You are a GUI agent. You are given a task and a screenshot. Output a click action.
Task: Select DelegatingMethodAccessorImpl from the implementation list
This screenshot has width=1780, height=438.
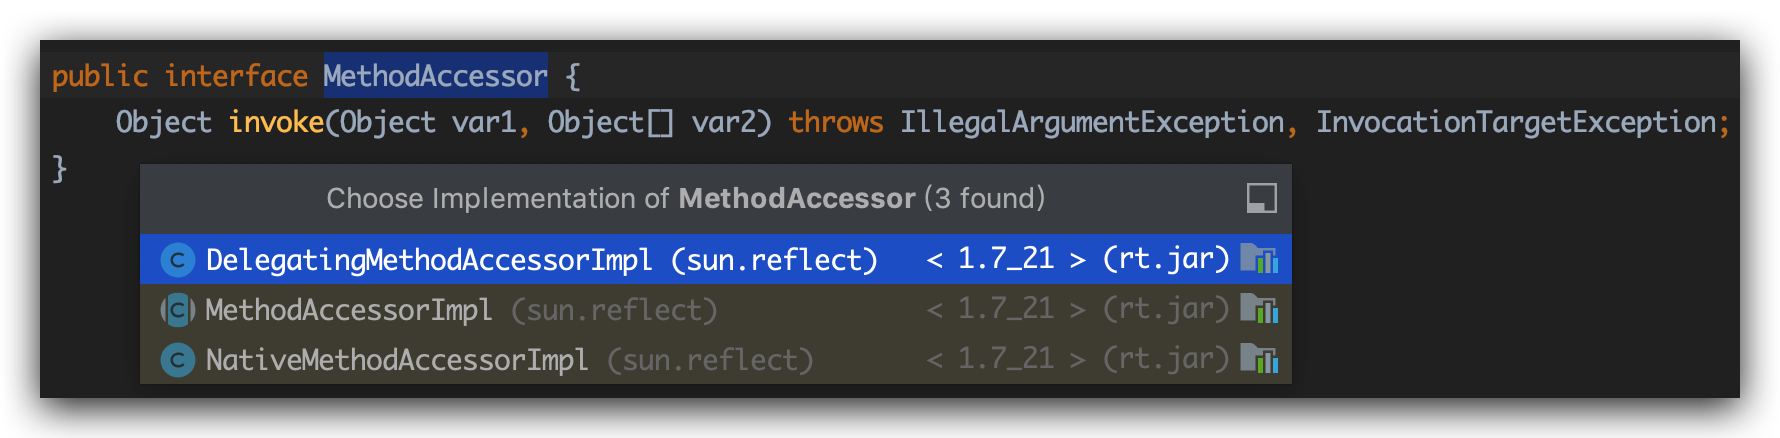[428, 260]
